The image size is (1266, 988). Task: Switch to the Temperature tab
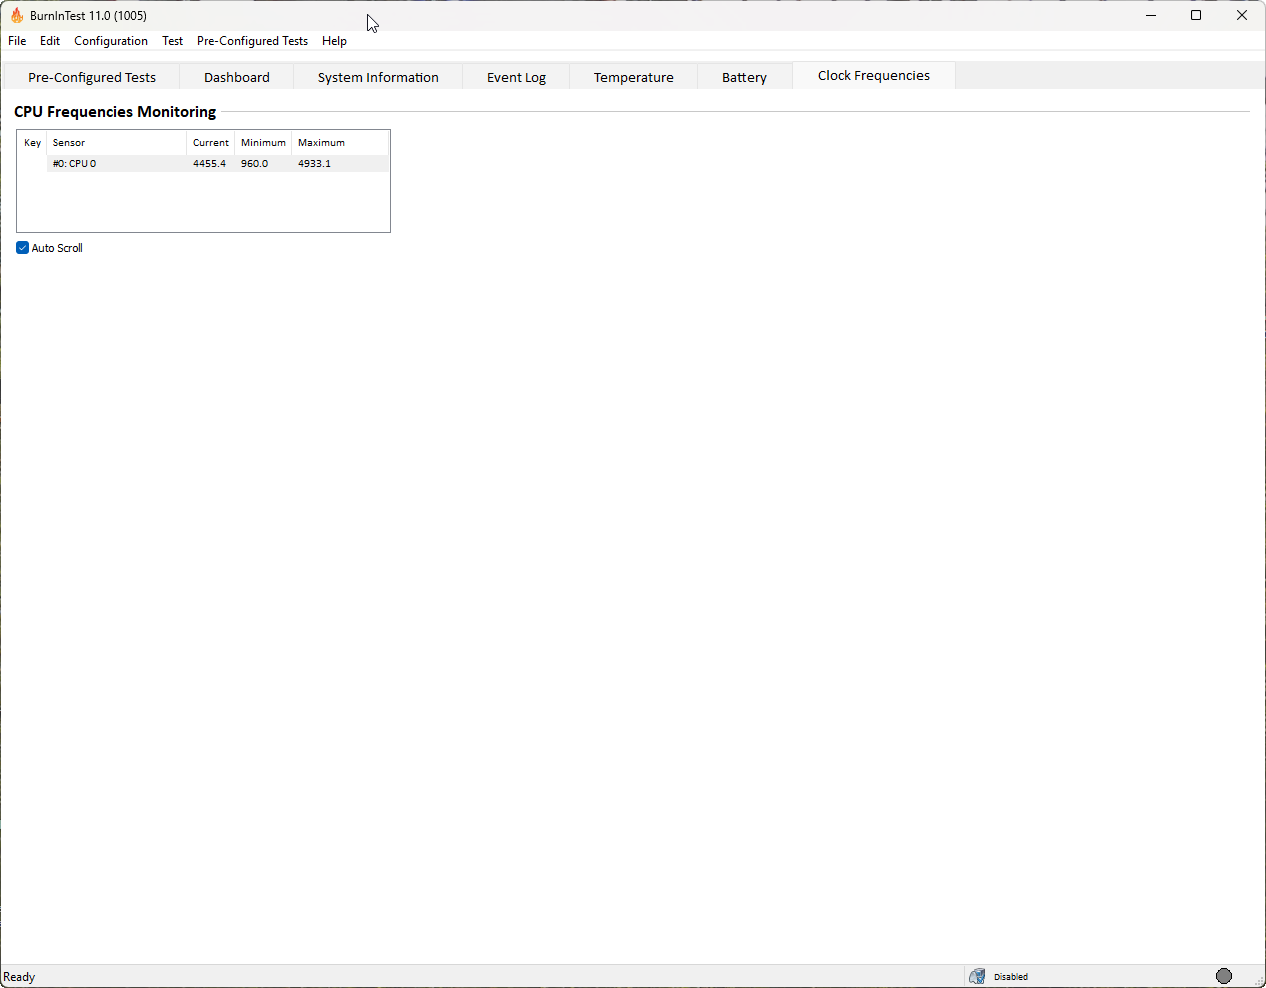tap(633, 77)
